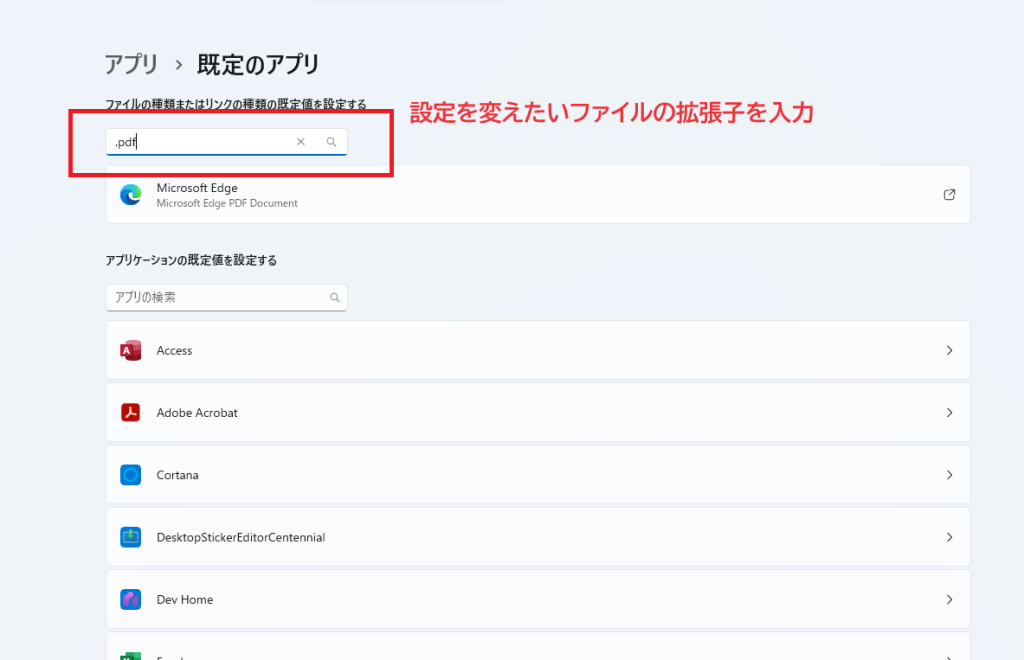Open the Adobe Acrobat app entry
The width and height of the screenshot is (1024, 660).
click(x=538, y=413)
